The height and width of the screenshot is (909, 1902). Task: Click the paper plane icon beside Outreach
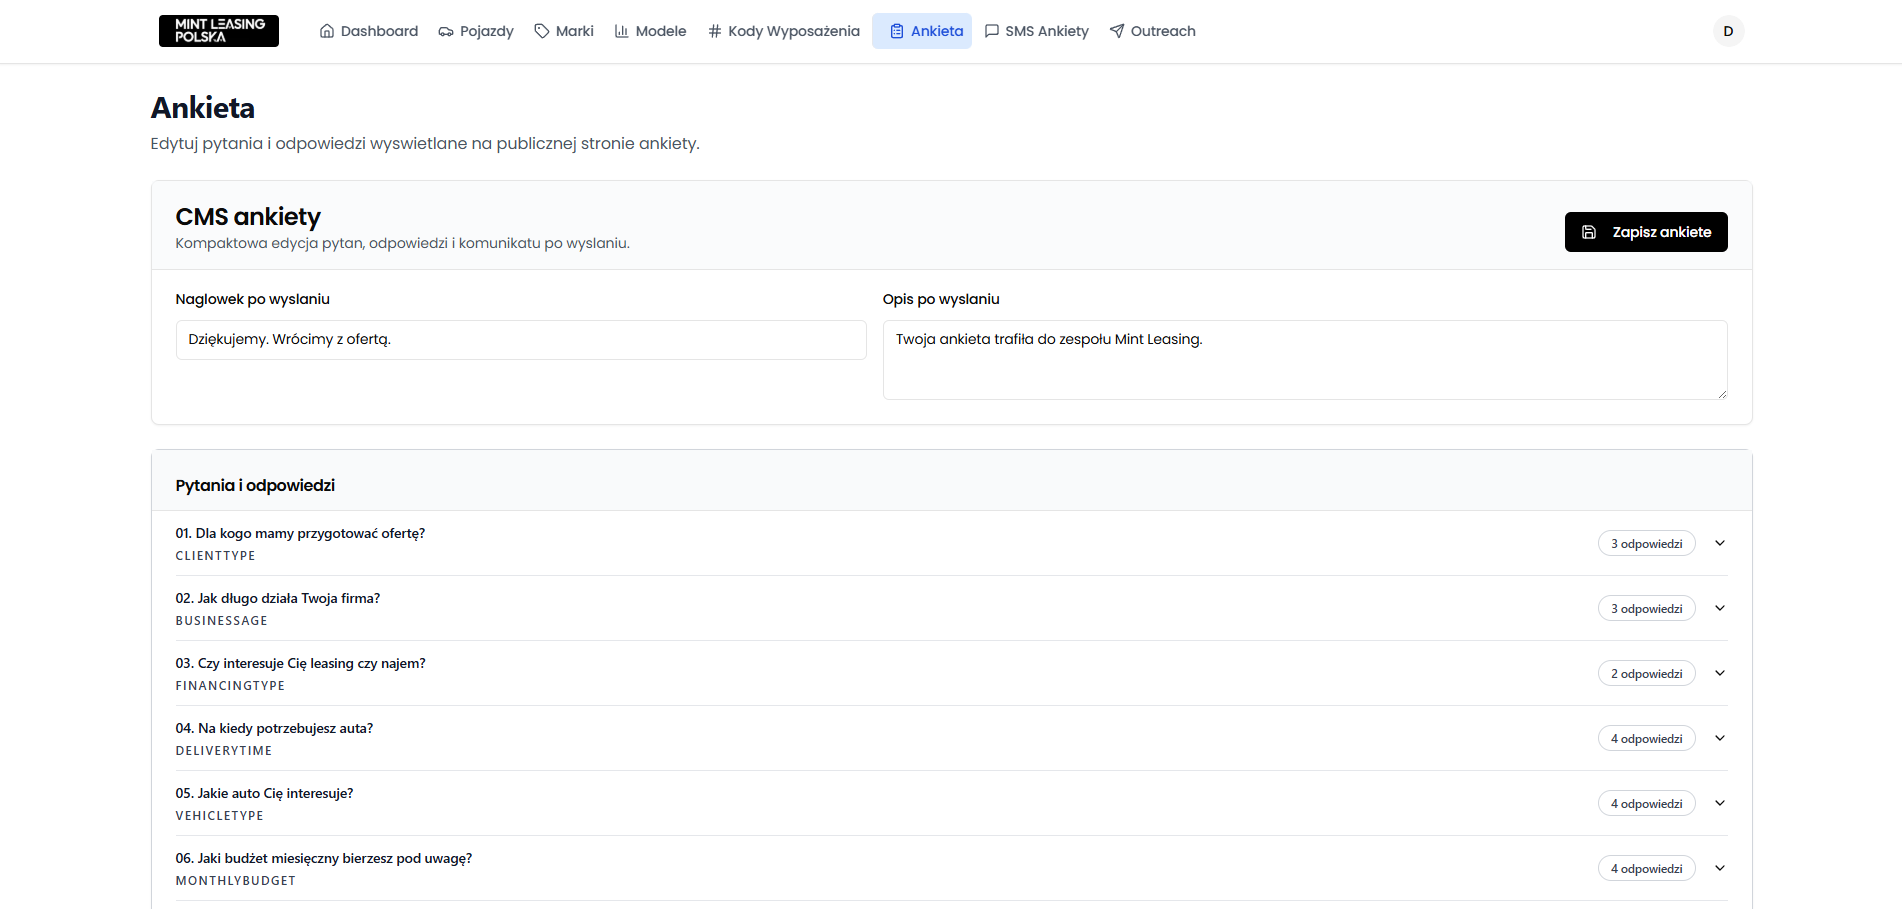[1117, 31]
